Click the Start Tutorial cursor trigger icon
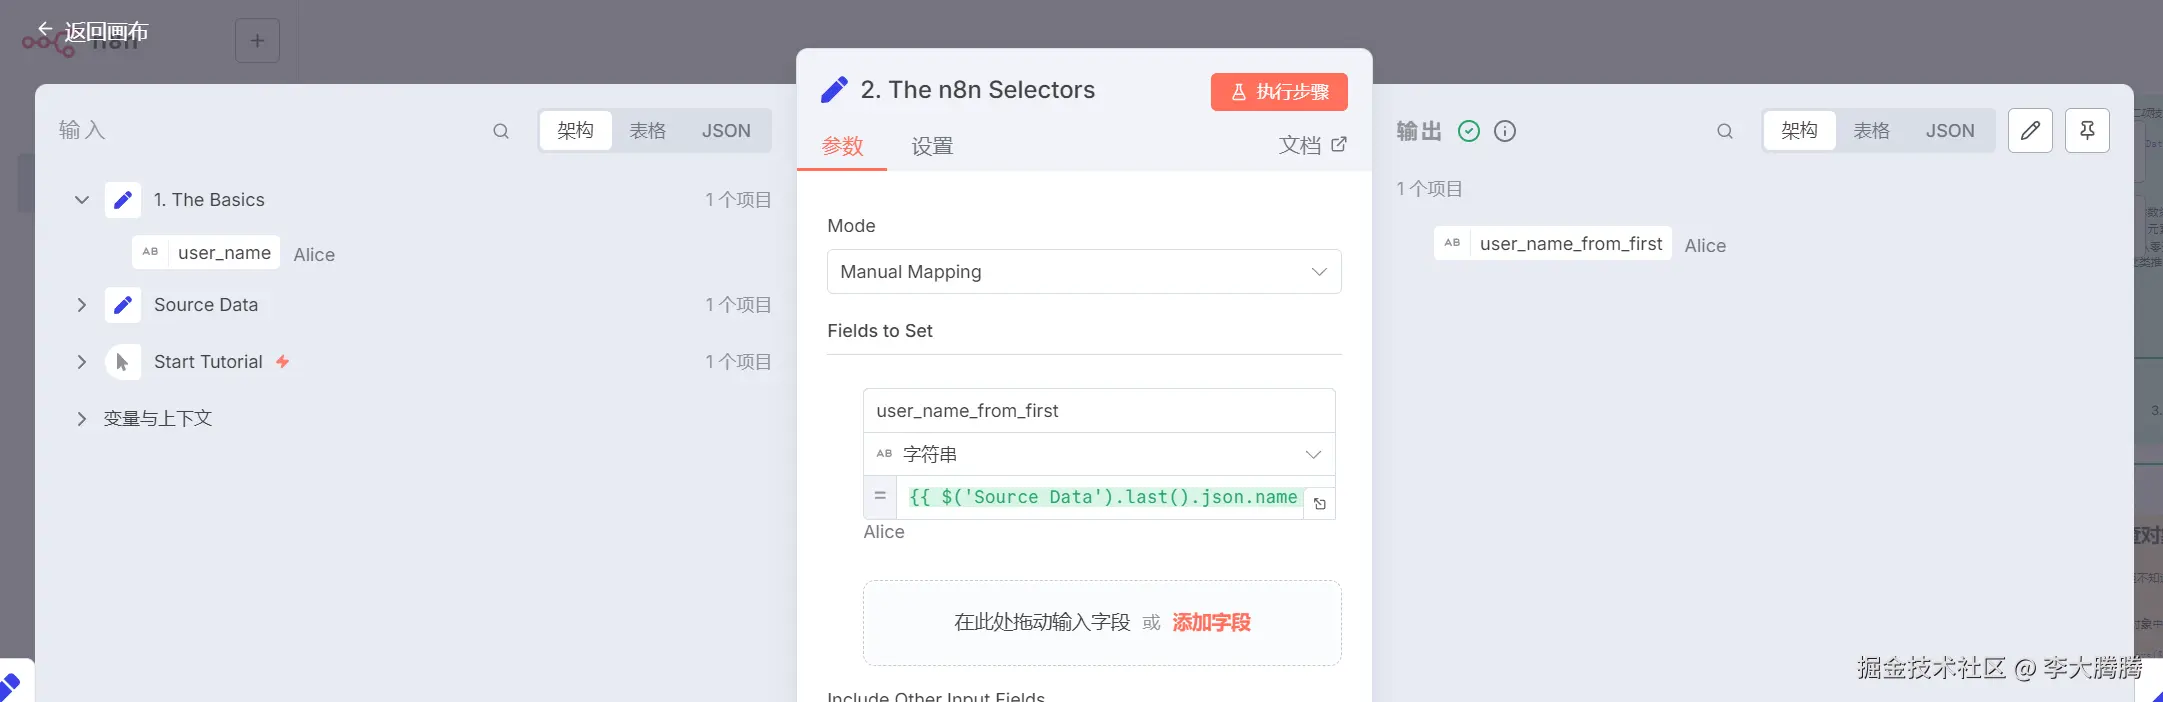The width and height of the screenshot is (2163, 702). (123, 362)
